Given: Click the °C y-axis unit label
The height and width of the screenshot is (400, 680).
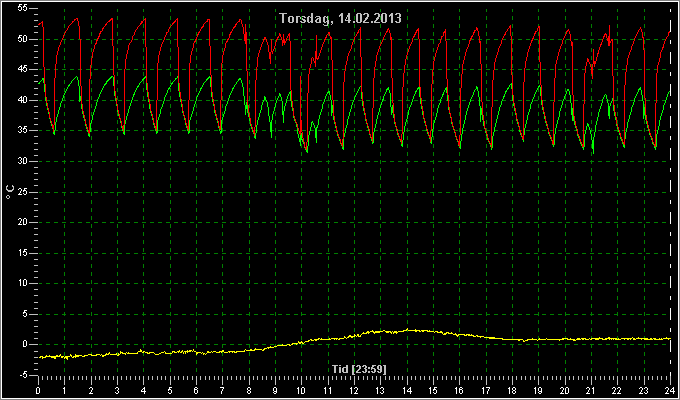Looking at the screenshot, I should 10,192.
